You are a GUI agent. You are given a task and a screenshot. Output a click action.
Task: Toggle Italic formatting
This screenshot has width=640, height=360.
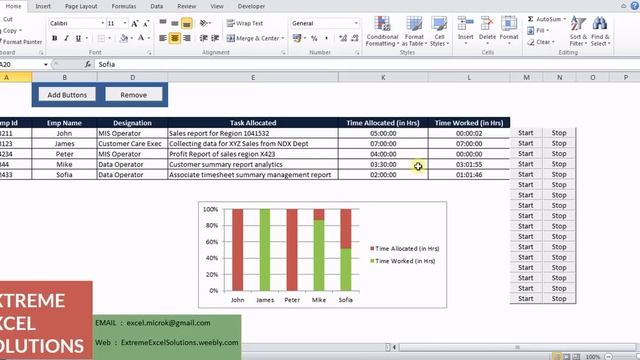tap(66, 38)
